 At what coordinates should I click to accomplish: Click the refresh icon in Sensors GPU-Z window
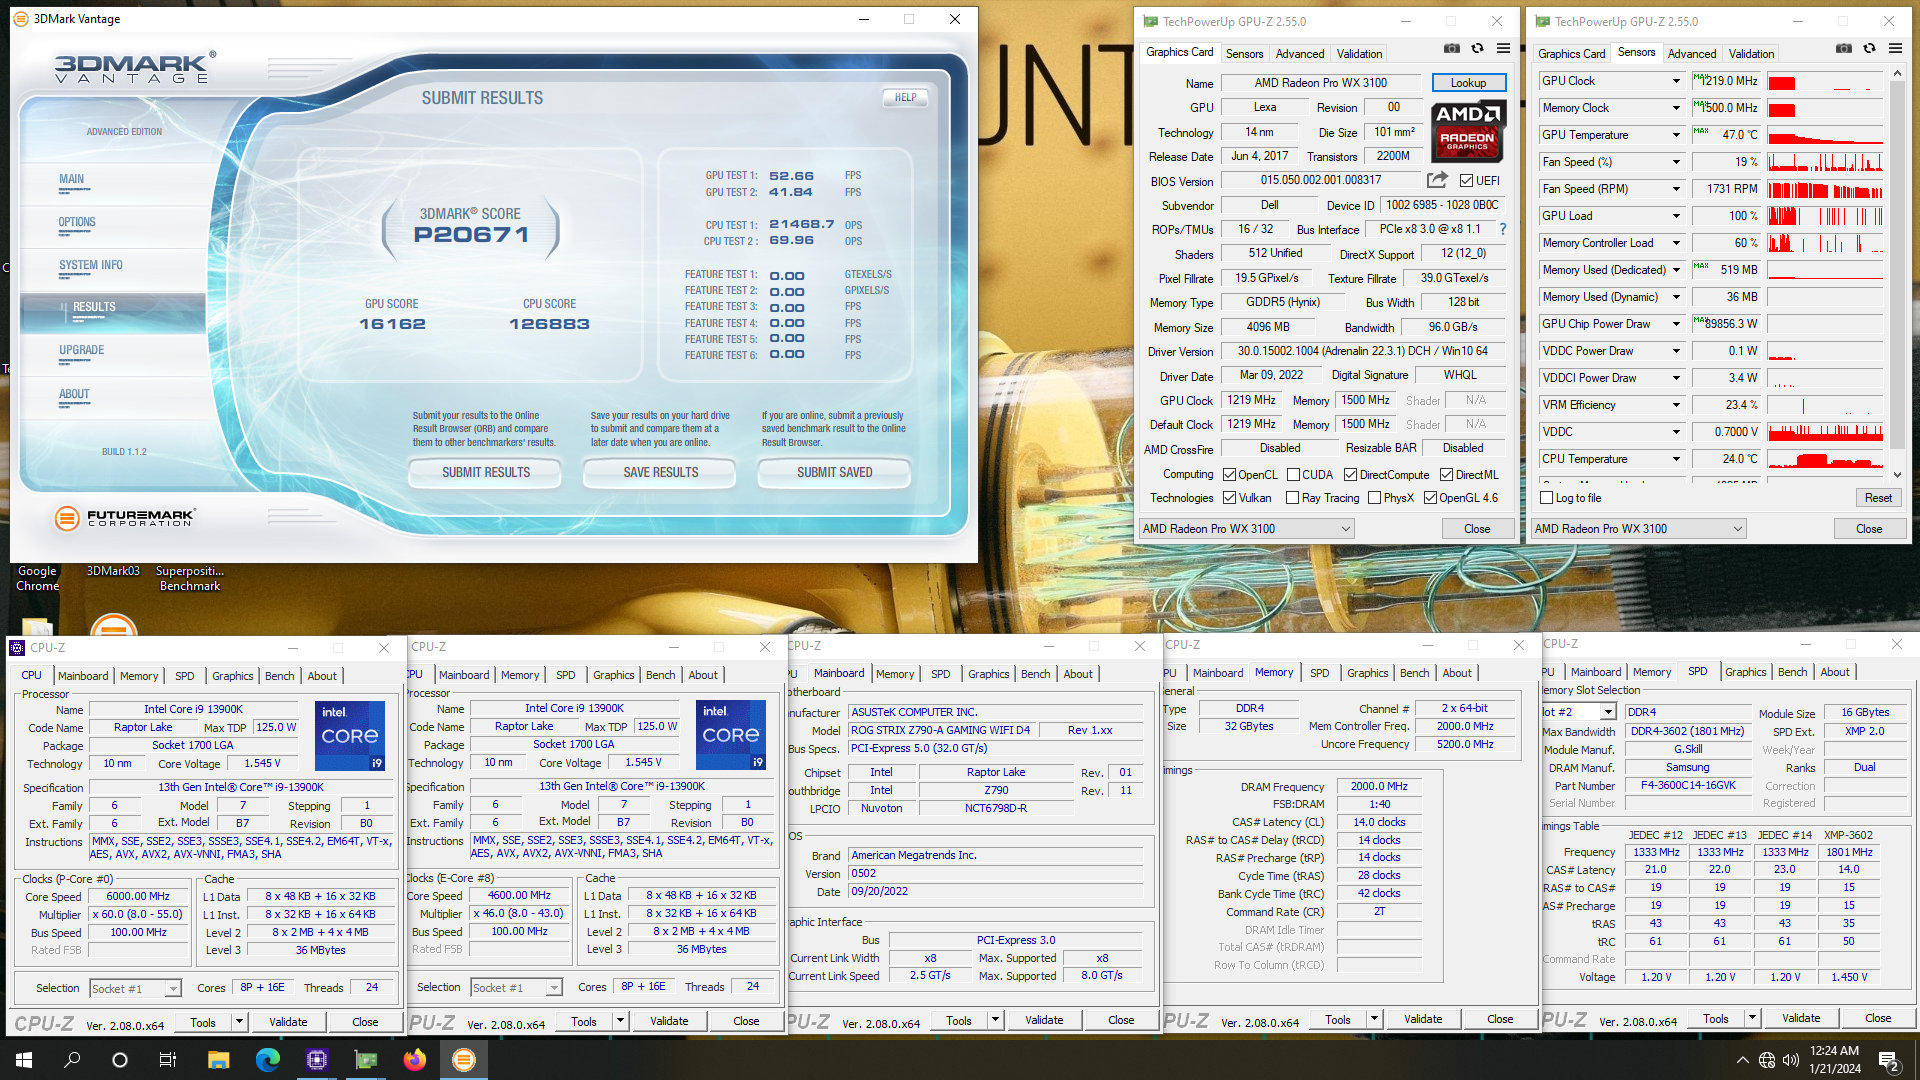pos(1869,48)
